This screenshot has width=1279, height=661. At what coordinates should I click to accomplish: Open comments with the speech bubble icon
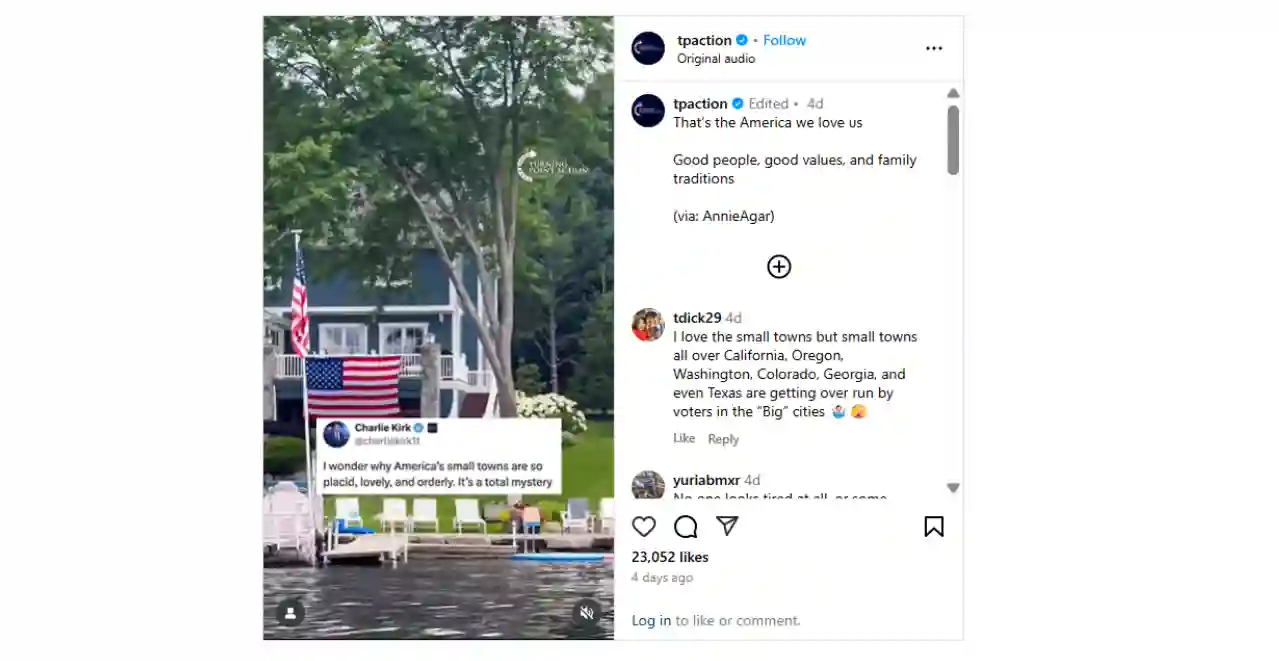[686, 527]
